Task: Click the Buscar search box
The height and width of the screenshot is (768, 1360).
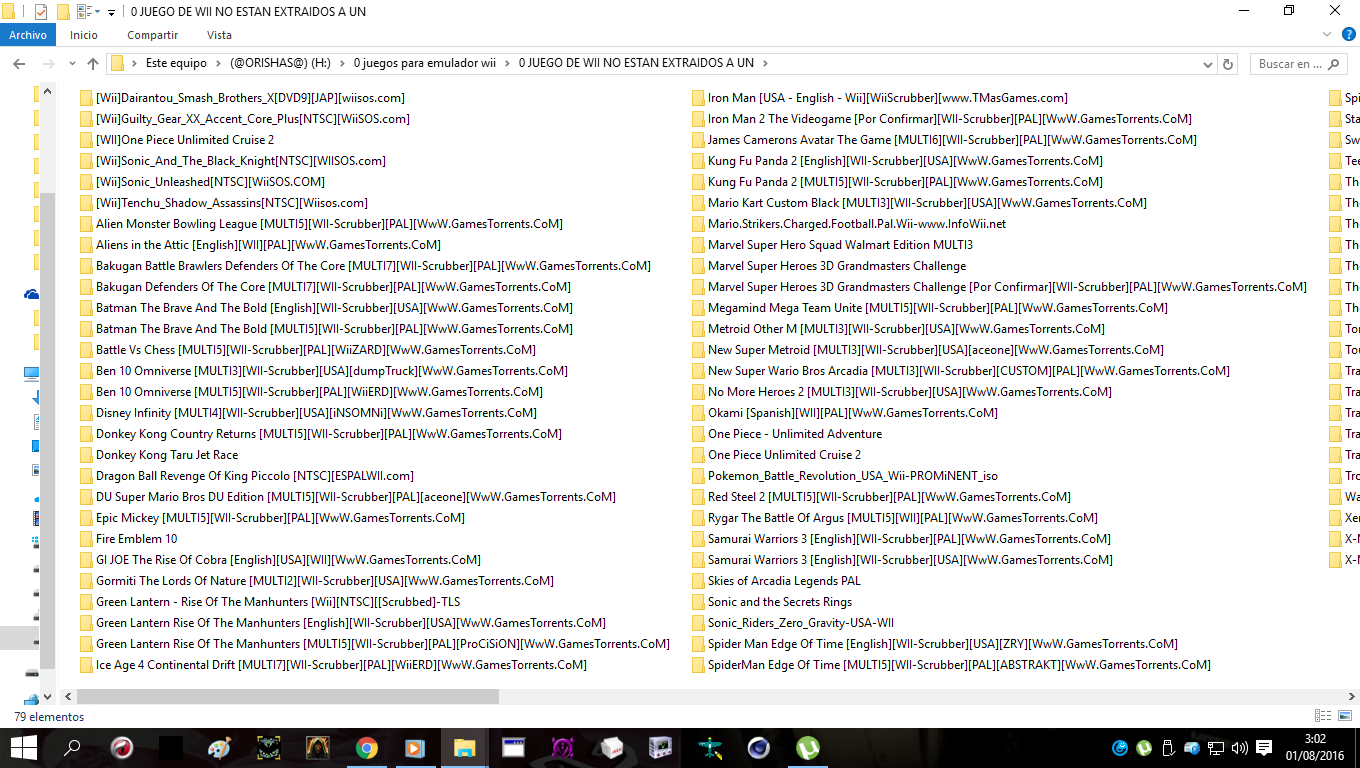Action: [1297, 64]
